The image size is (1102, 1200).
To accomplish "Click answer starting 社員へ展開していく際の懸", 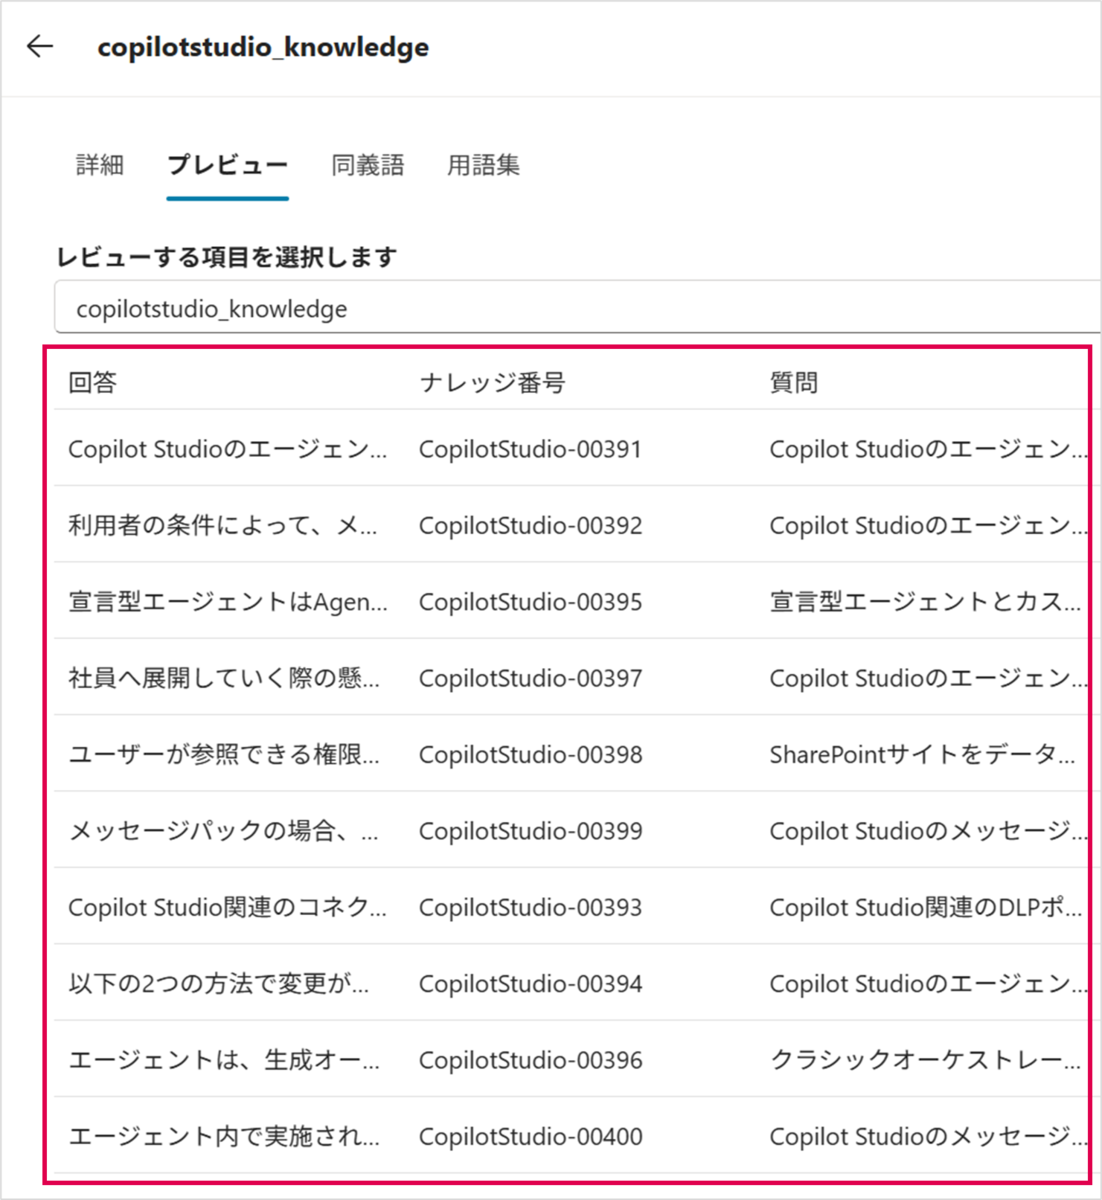I will click(x=224, y=678).
